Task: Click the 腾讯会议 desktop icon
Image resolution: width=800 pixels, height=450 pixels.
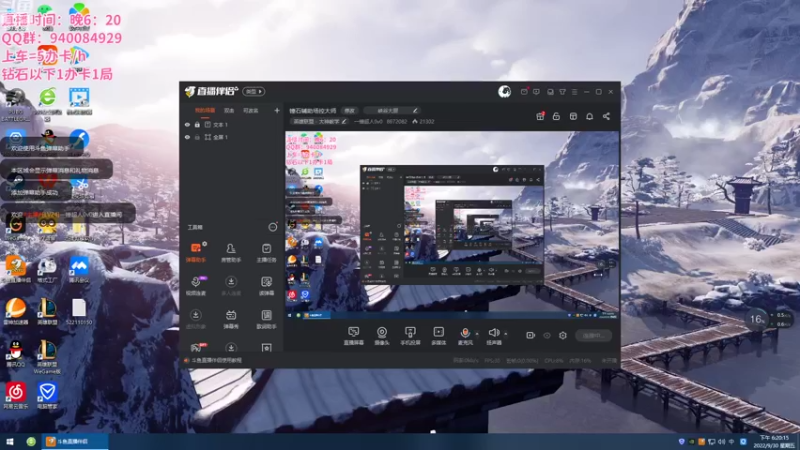Action: [79, 270]
